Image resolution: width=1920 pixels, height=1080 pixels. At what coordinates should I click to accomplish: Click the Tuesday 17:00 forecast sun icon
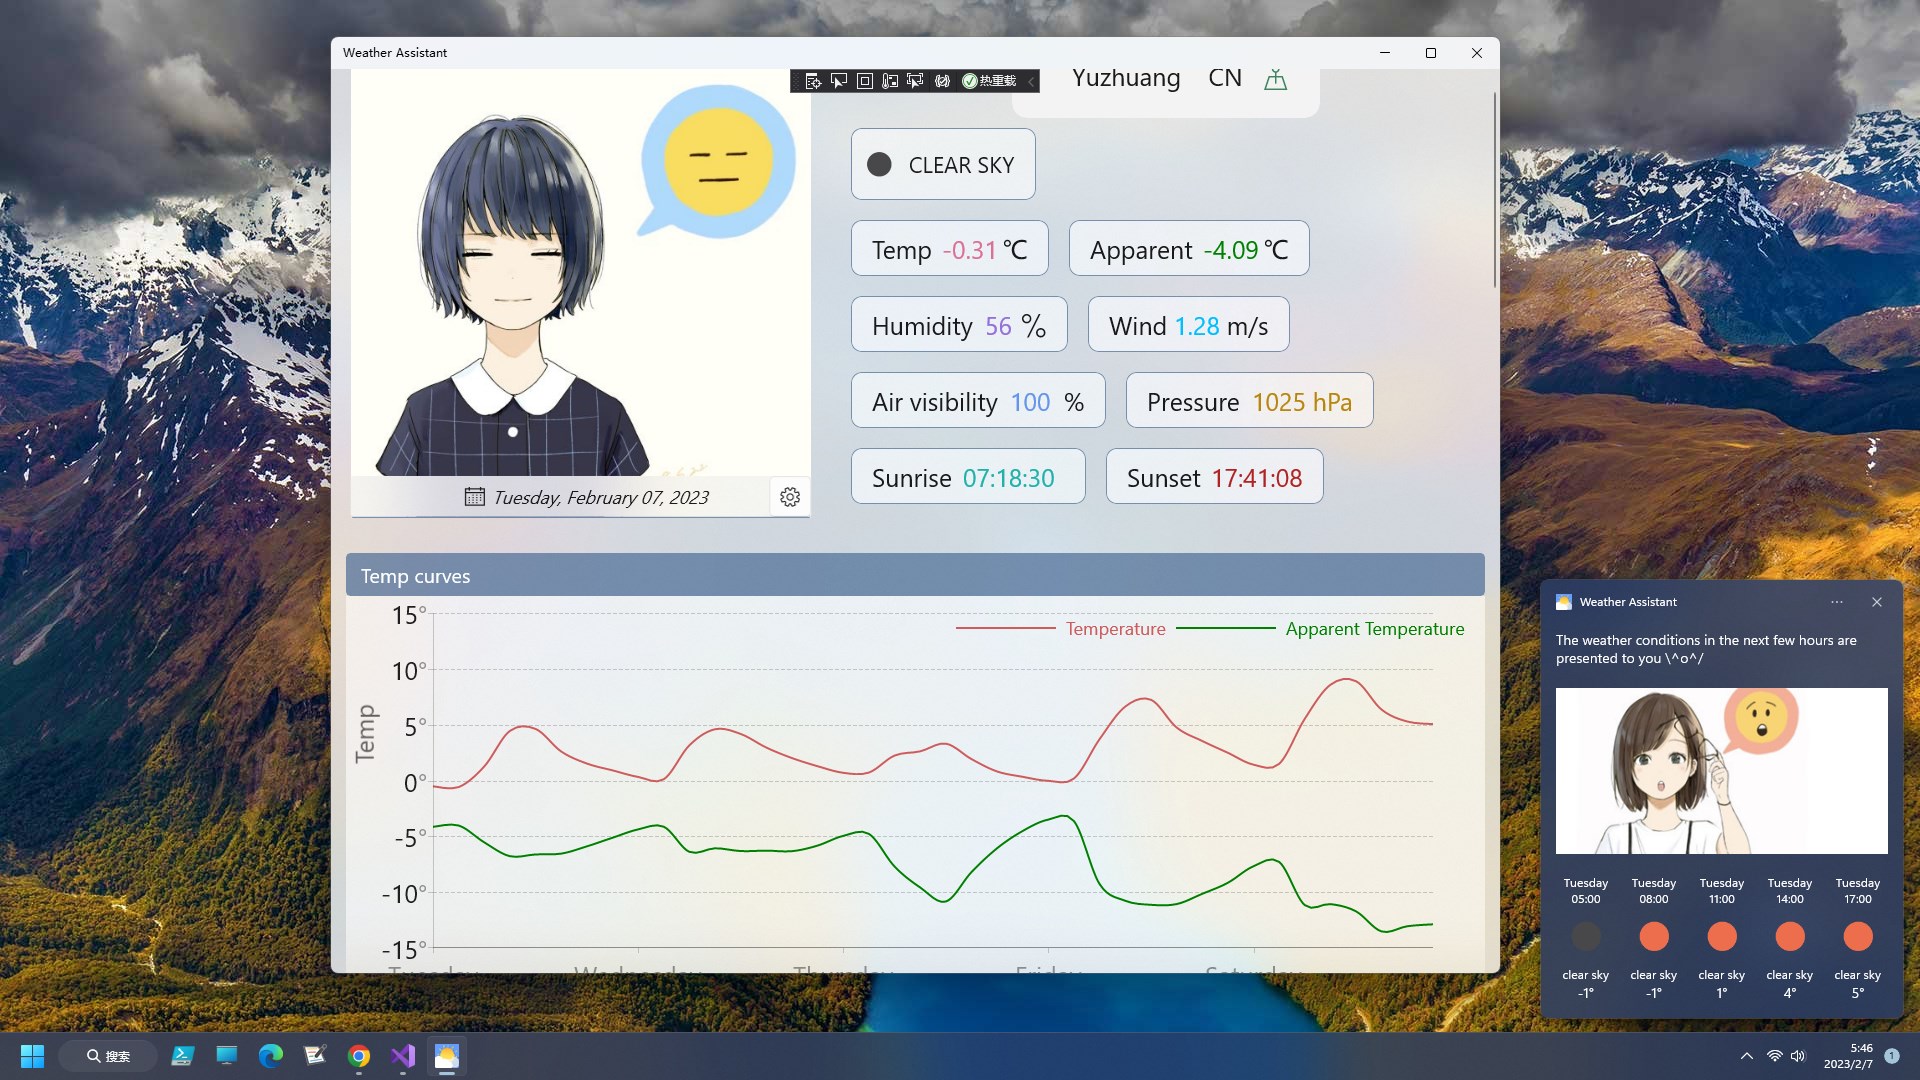(x=1857, y=937)
